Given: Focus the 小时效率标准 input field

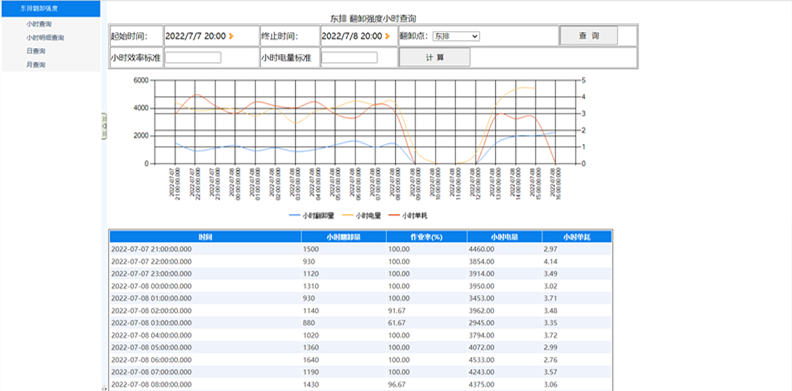Looking at the screenshot, I should [x=193, y=58].
